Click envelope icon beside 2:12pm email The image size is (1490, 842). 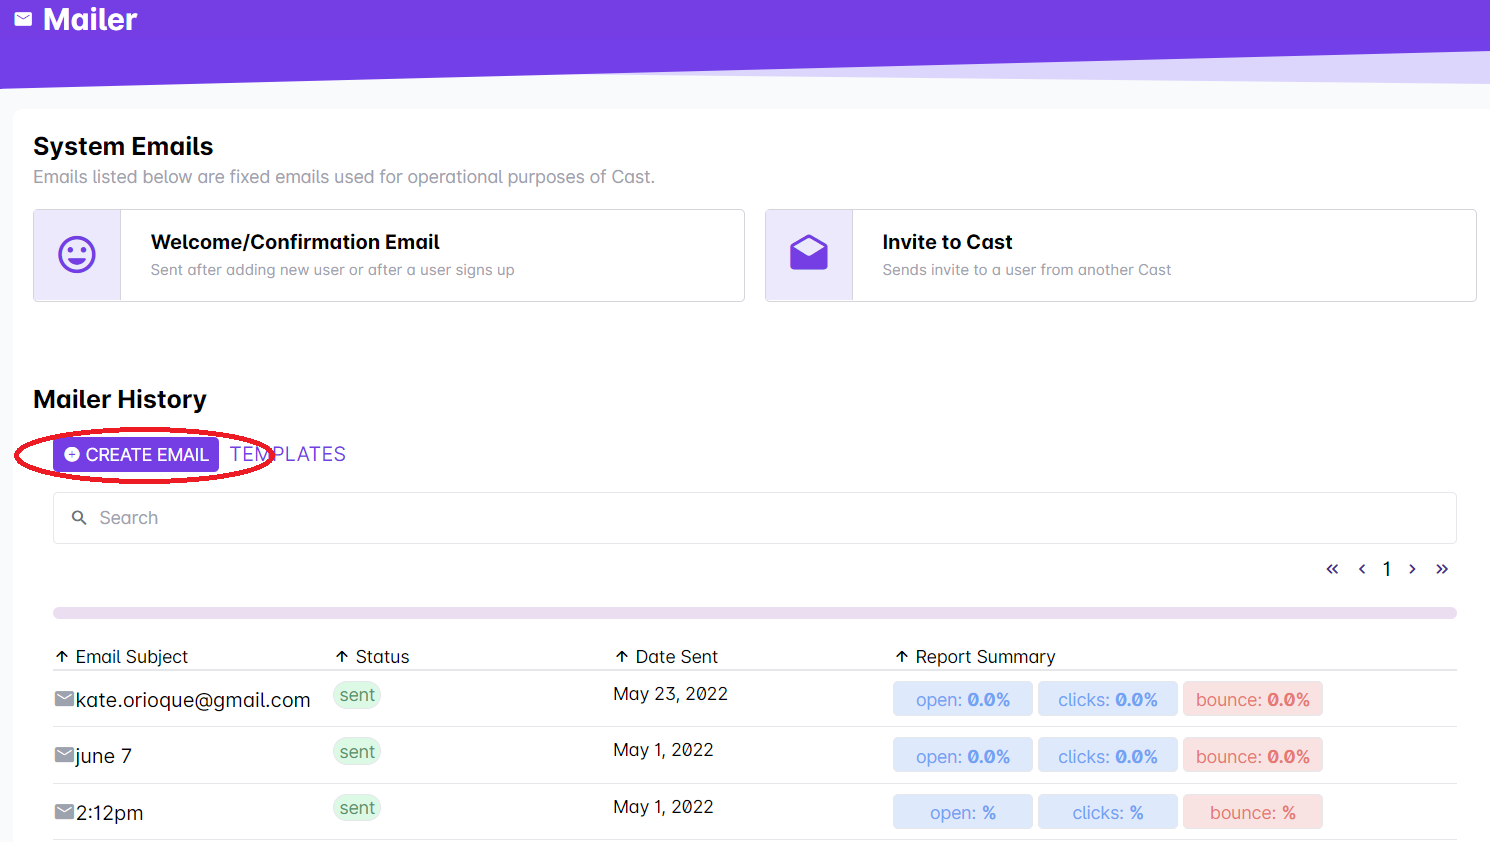[64, 812]
